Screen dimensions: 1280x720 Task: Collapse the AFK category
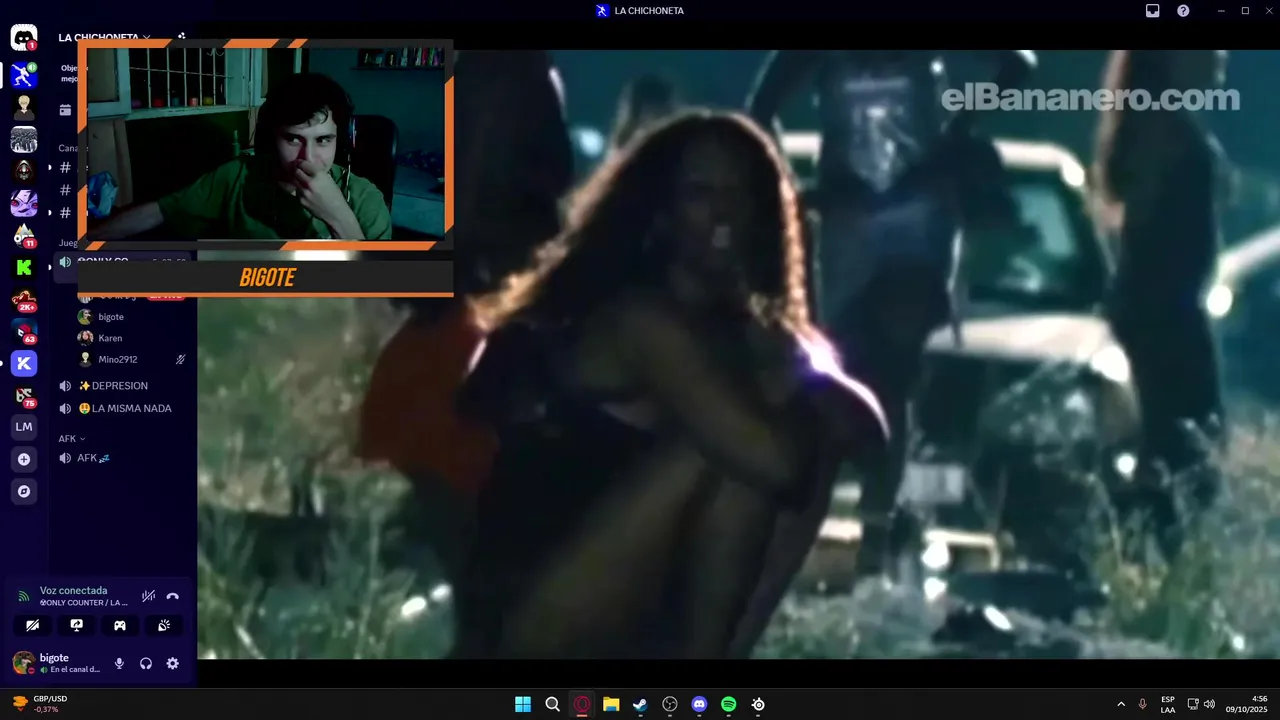pyautogui.click(x=72, y=438)
